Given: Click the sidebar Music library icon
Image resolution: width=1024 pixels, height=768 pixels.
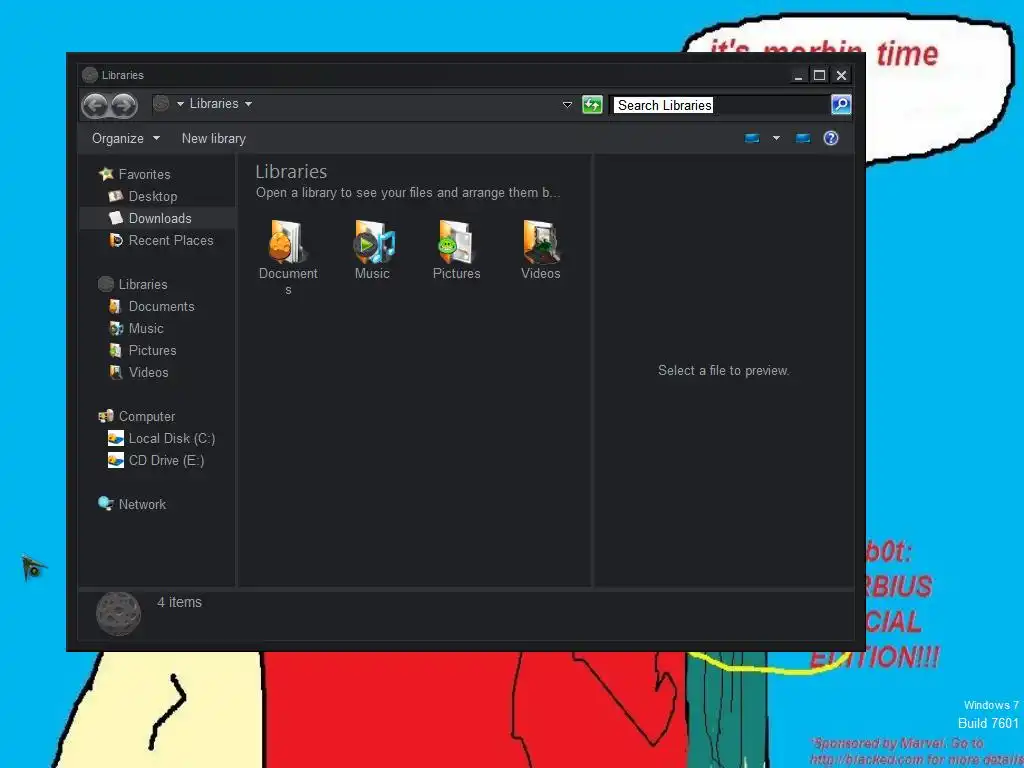Looking at the screenshot, I should 116,328.
